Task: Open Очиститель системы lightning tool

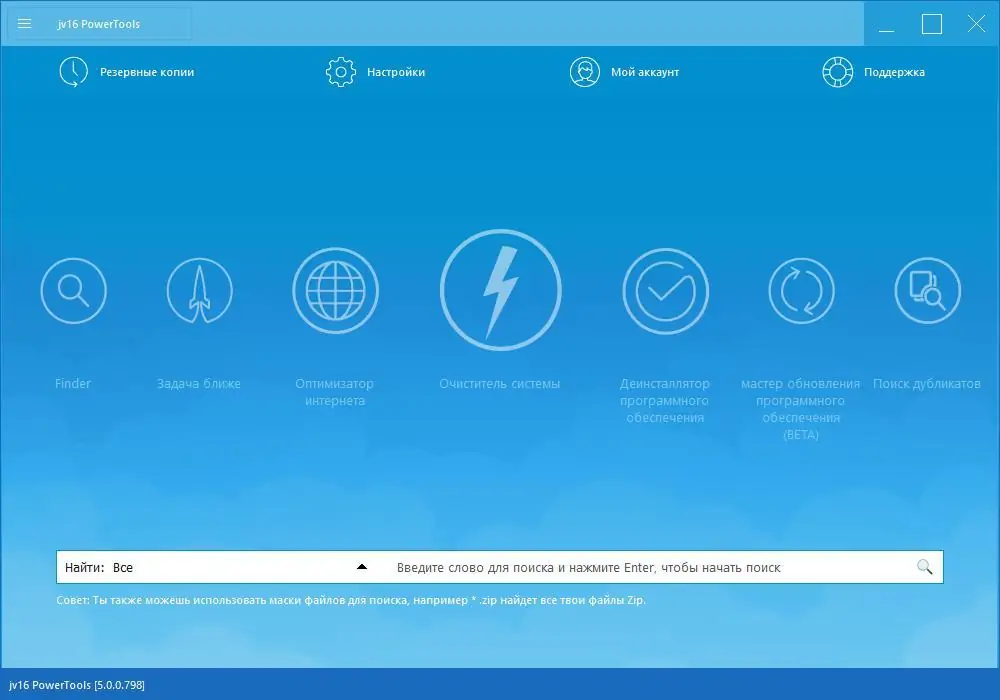Action: point(501,290)
